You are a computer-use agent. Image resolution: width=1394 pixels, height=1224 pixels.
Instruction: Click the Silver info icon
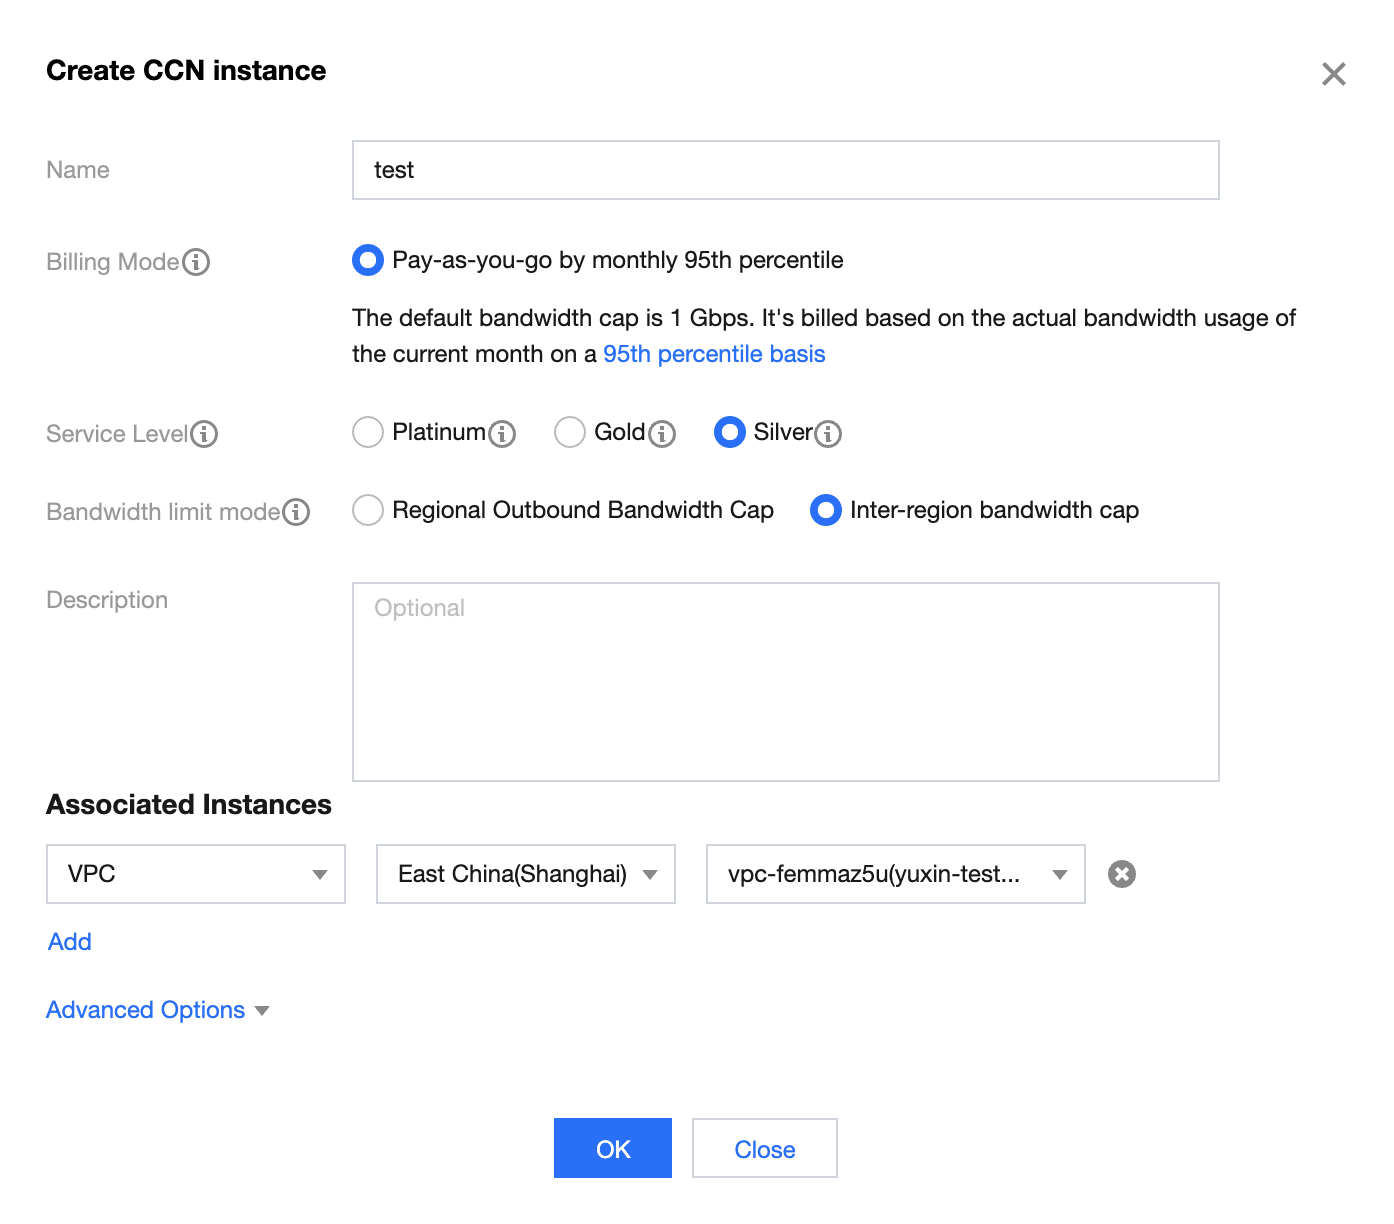pos(828,434)
